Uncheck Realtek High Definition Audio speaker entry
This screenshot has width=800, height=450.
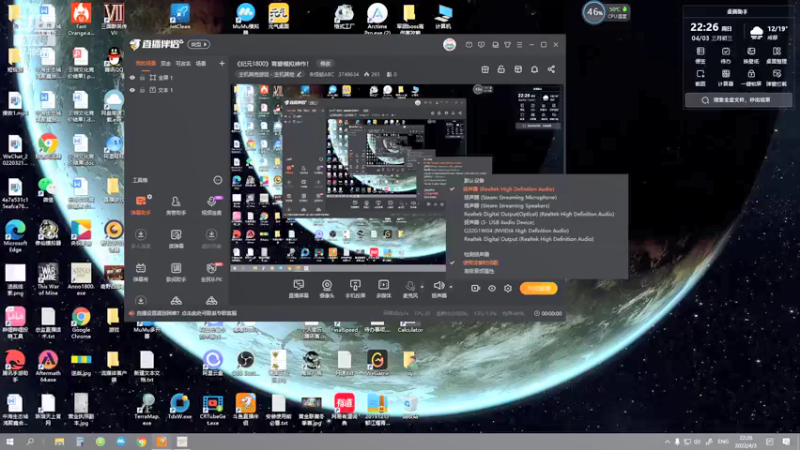(x=508, y=189)
